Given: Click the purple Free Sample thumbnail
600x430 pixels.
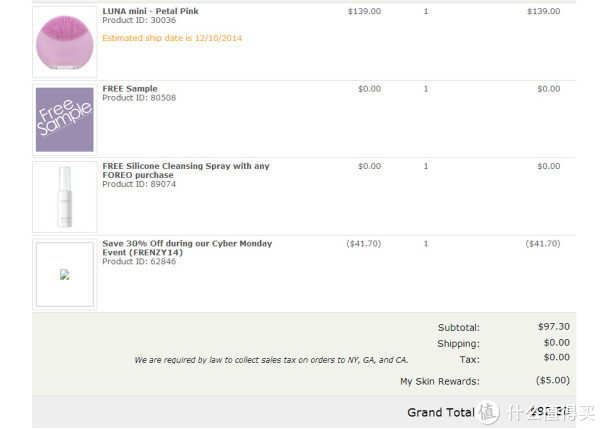Looking at the screenshot, I should click(x=65, y=120).
